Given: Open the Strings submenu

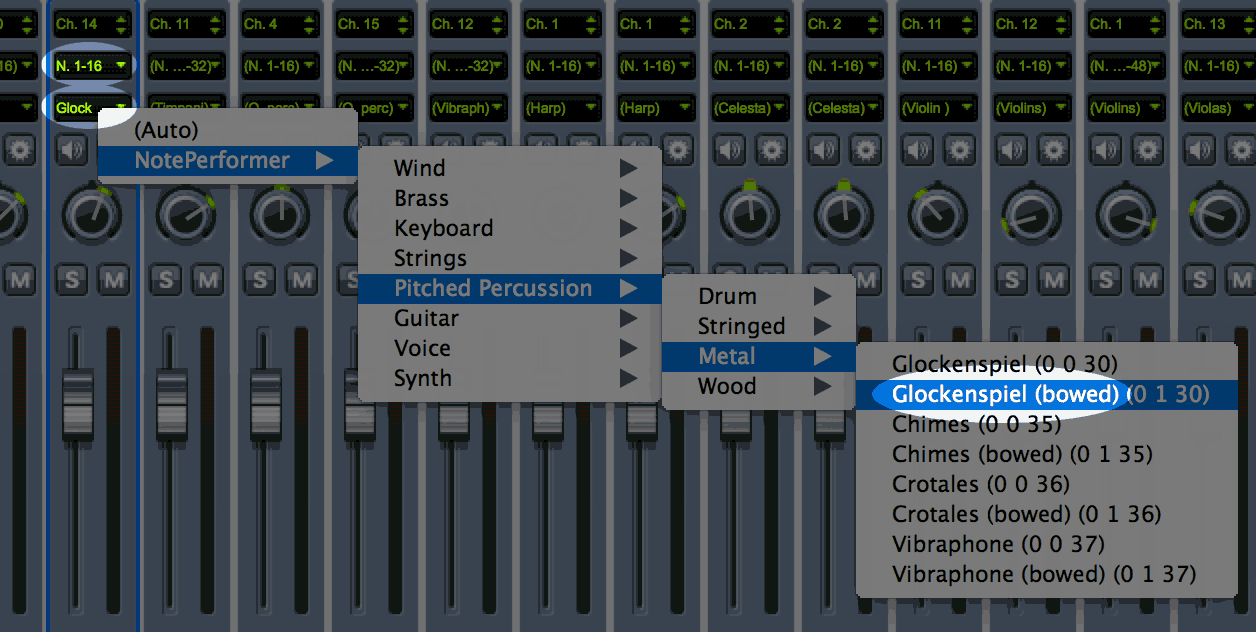Looking at the screenshot, I should (x=510, y=258).
